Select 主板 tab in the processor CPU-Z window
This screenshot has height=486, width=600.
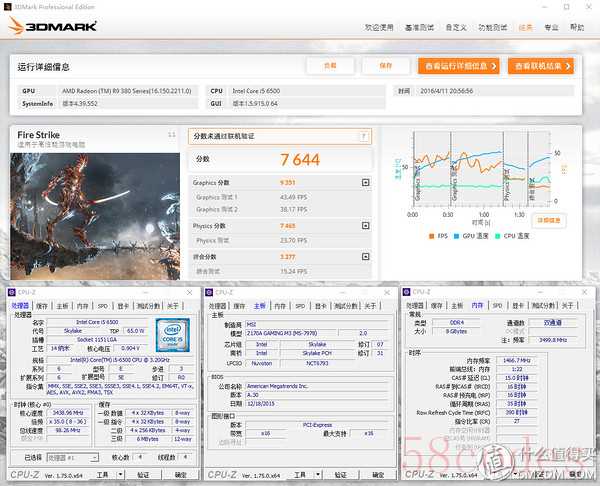(x=62, y=306)
